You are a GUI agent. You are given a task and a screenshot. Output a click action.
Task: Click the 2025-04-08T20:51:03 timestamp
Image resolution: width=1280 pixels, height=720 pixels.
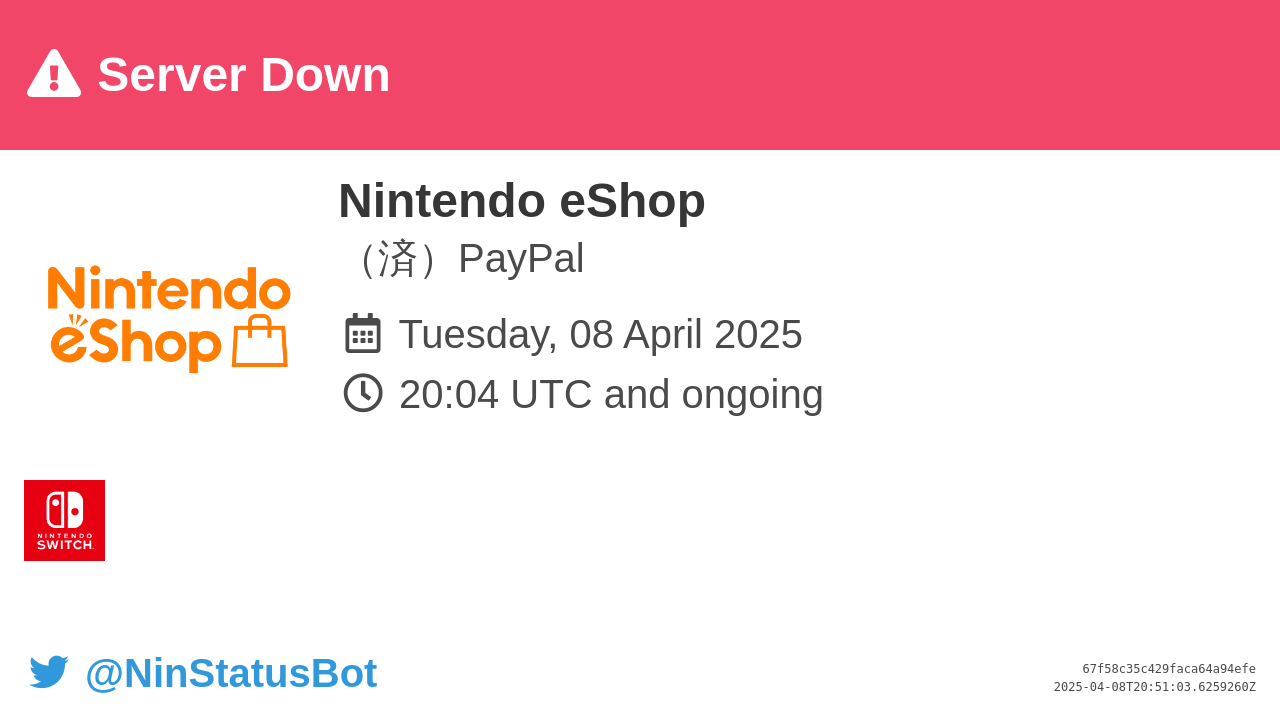(x=1155, y=687)
